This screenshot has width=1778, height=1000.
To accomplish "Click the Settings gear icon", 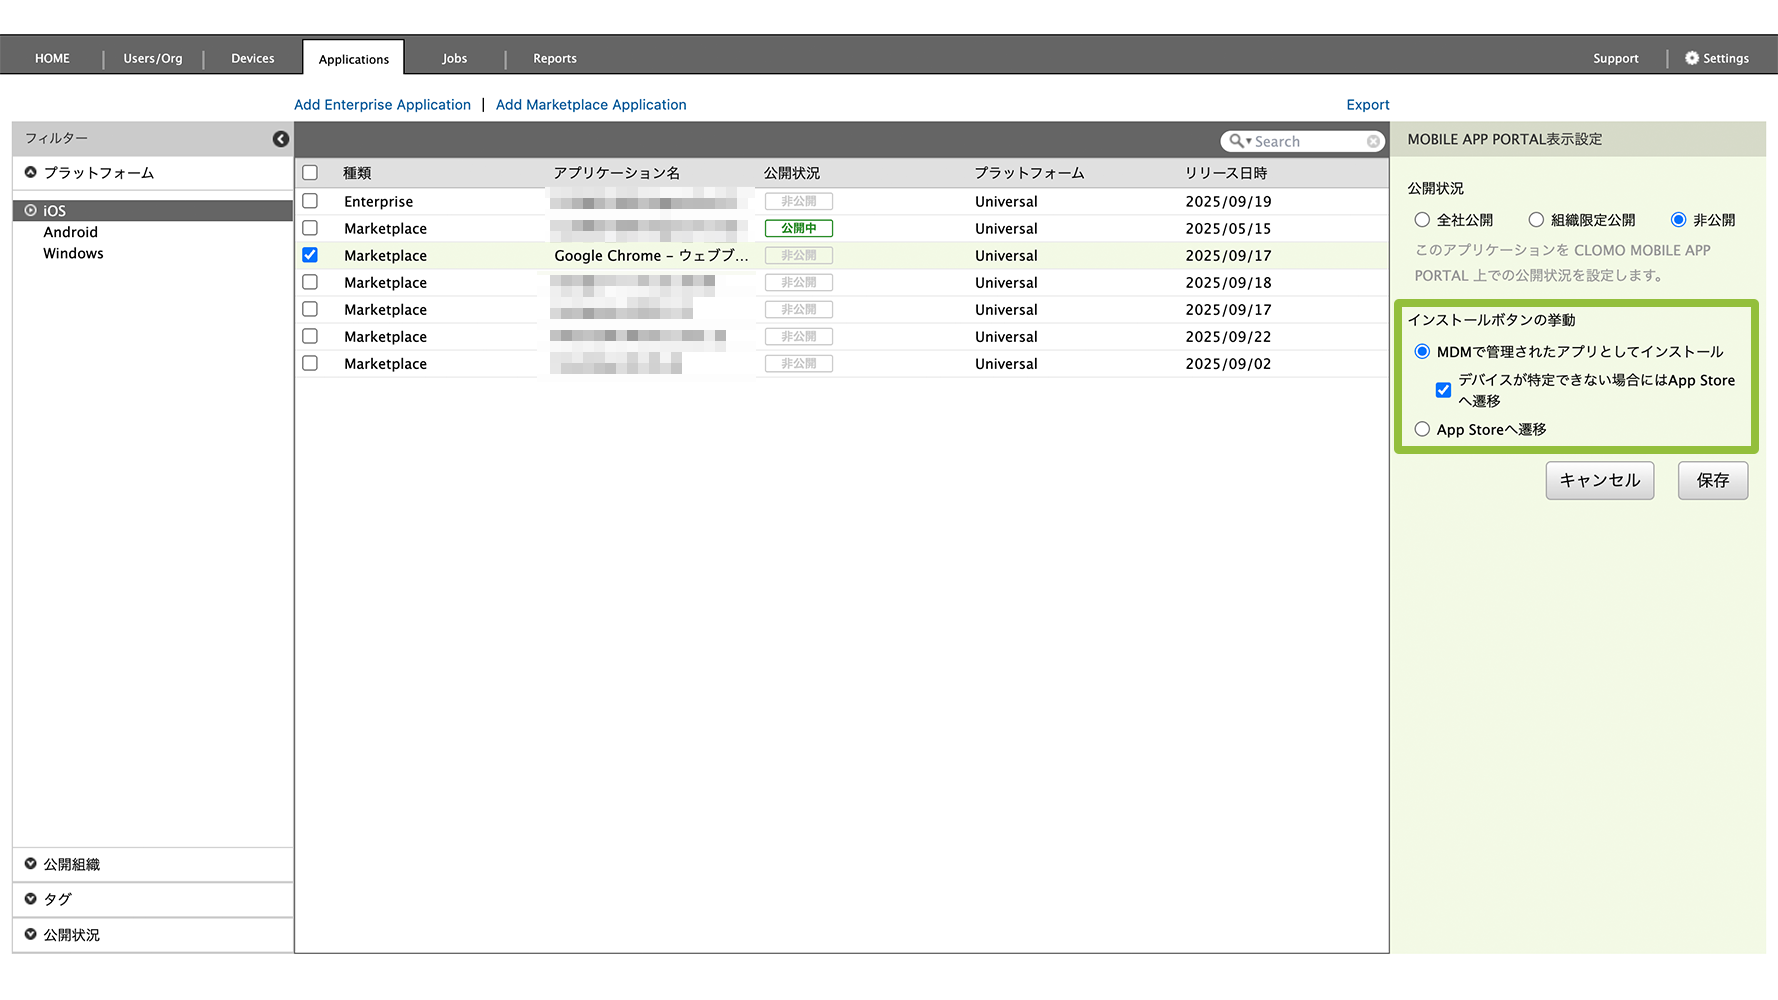I will pos(1692,58).
